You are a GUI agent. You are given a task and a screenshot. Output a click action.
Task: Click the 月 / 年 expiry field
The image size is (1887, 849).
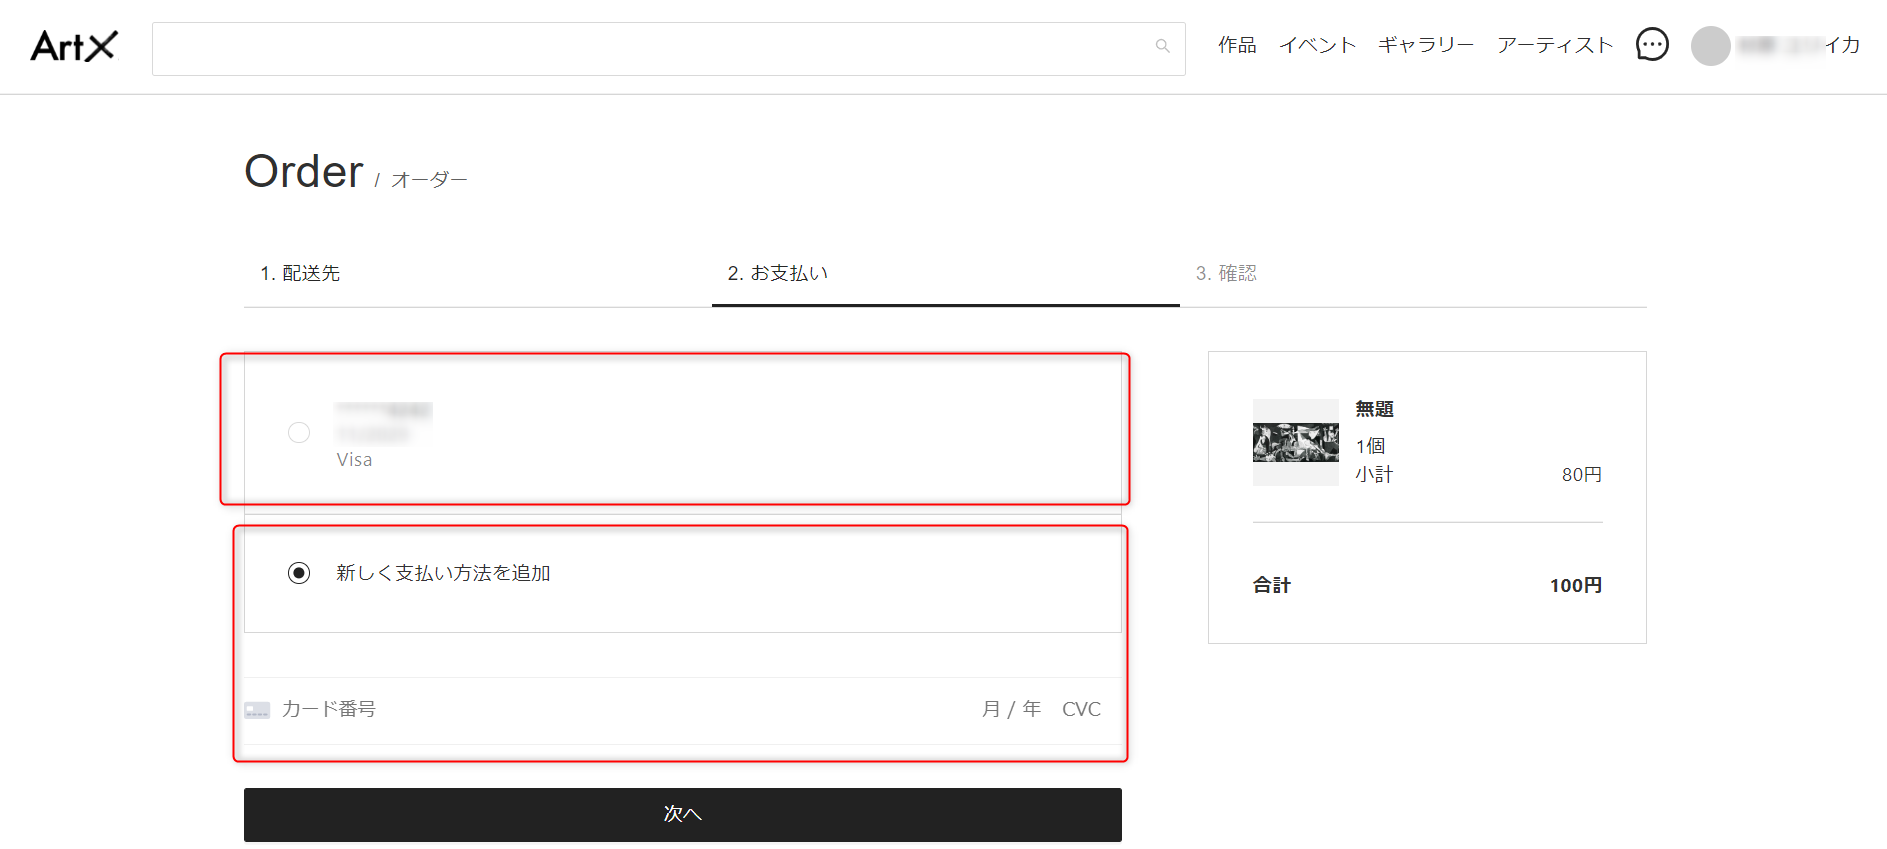(x=1011, y=709)
